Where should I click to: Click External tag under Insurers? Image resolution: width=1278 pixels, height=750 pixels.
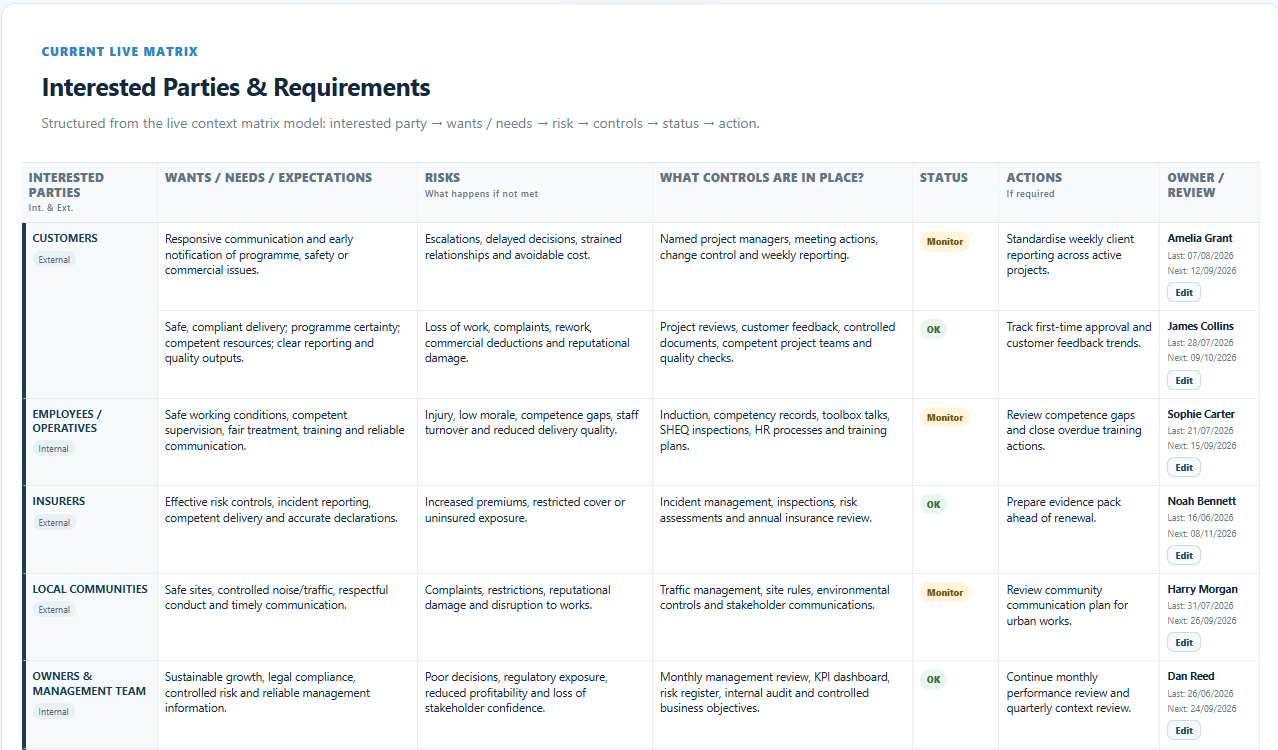pos(54,523)
